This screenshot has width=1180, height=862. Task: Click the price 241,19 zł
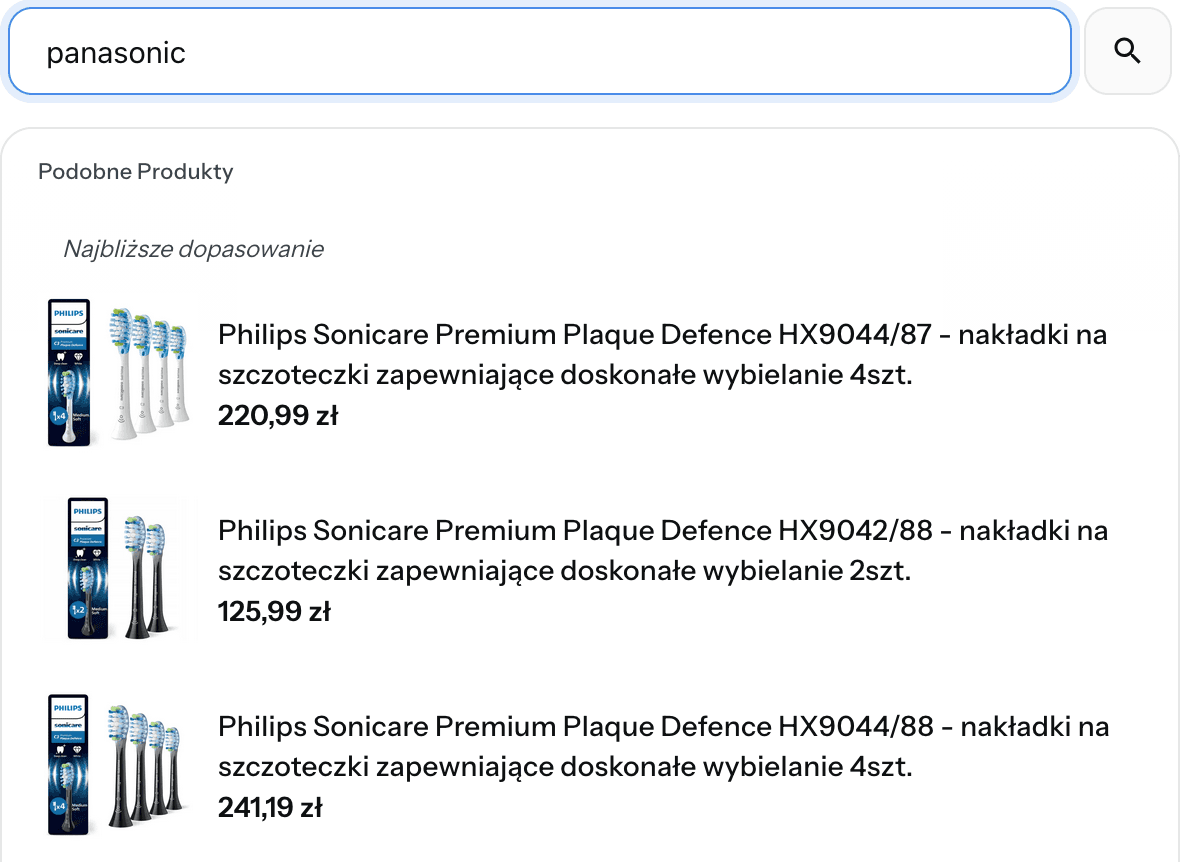(x=270, y=806)
